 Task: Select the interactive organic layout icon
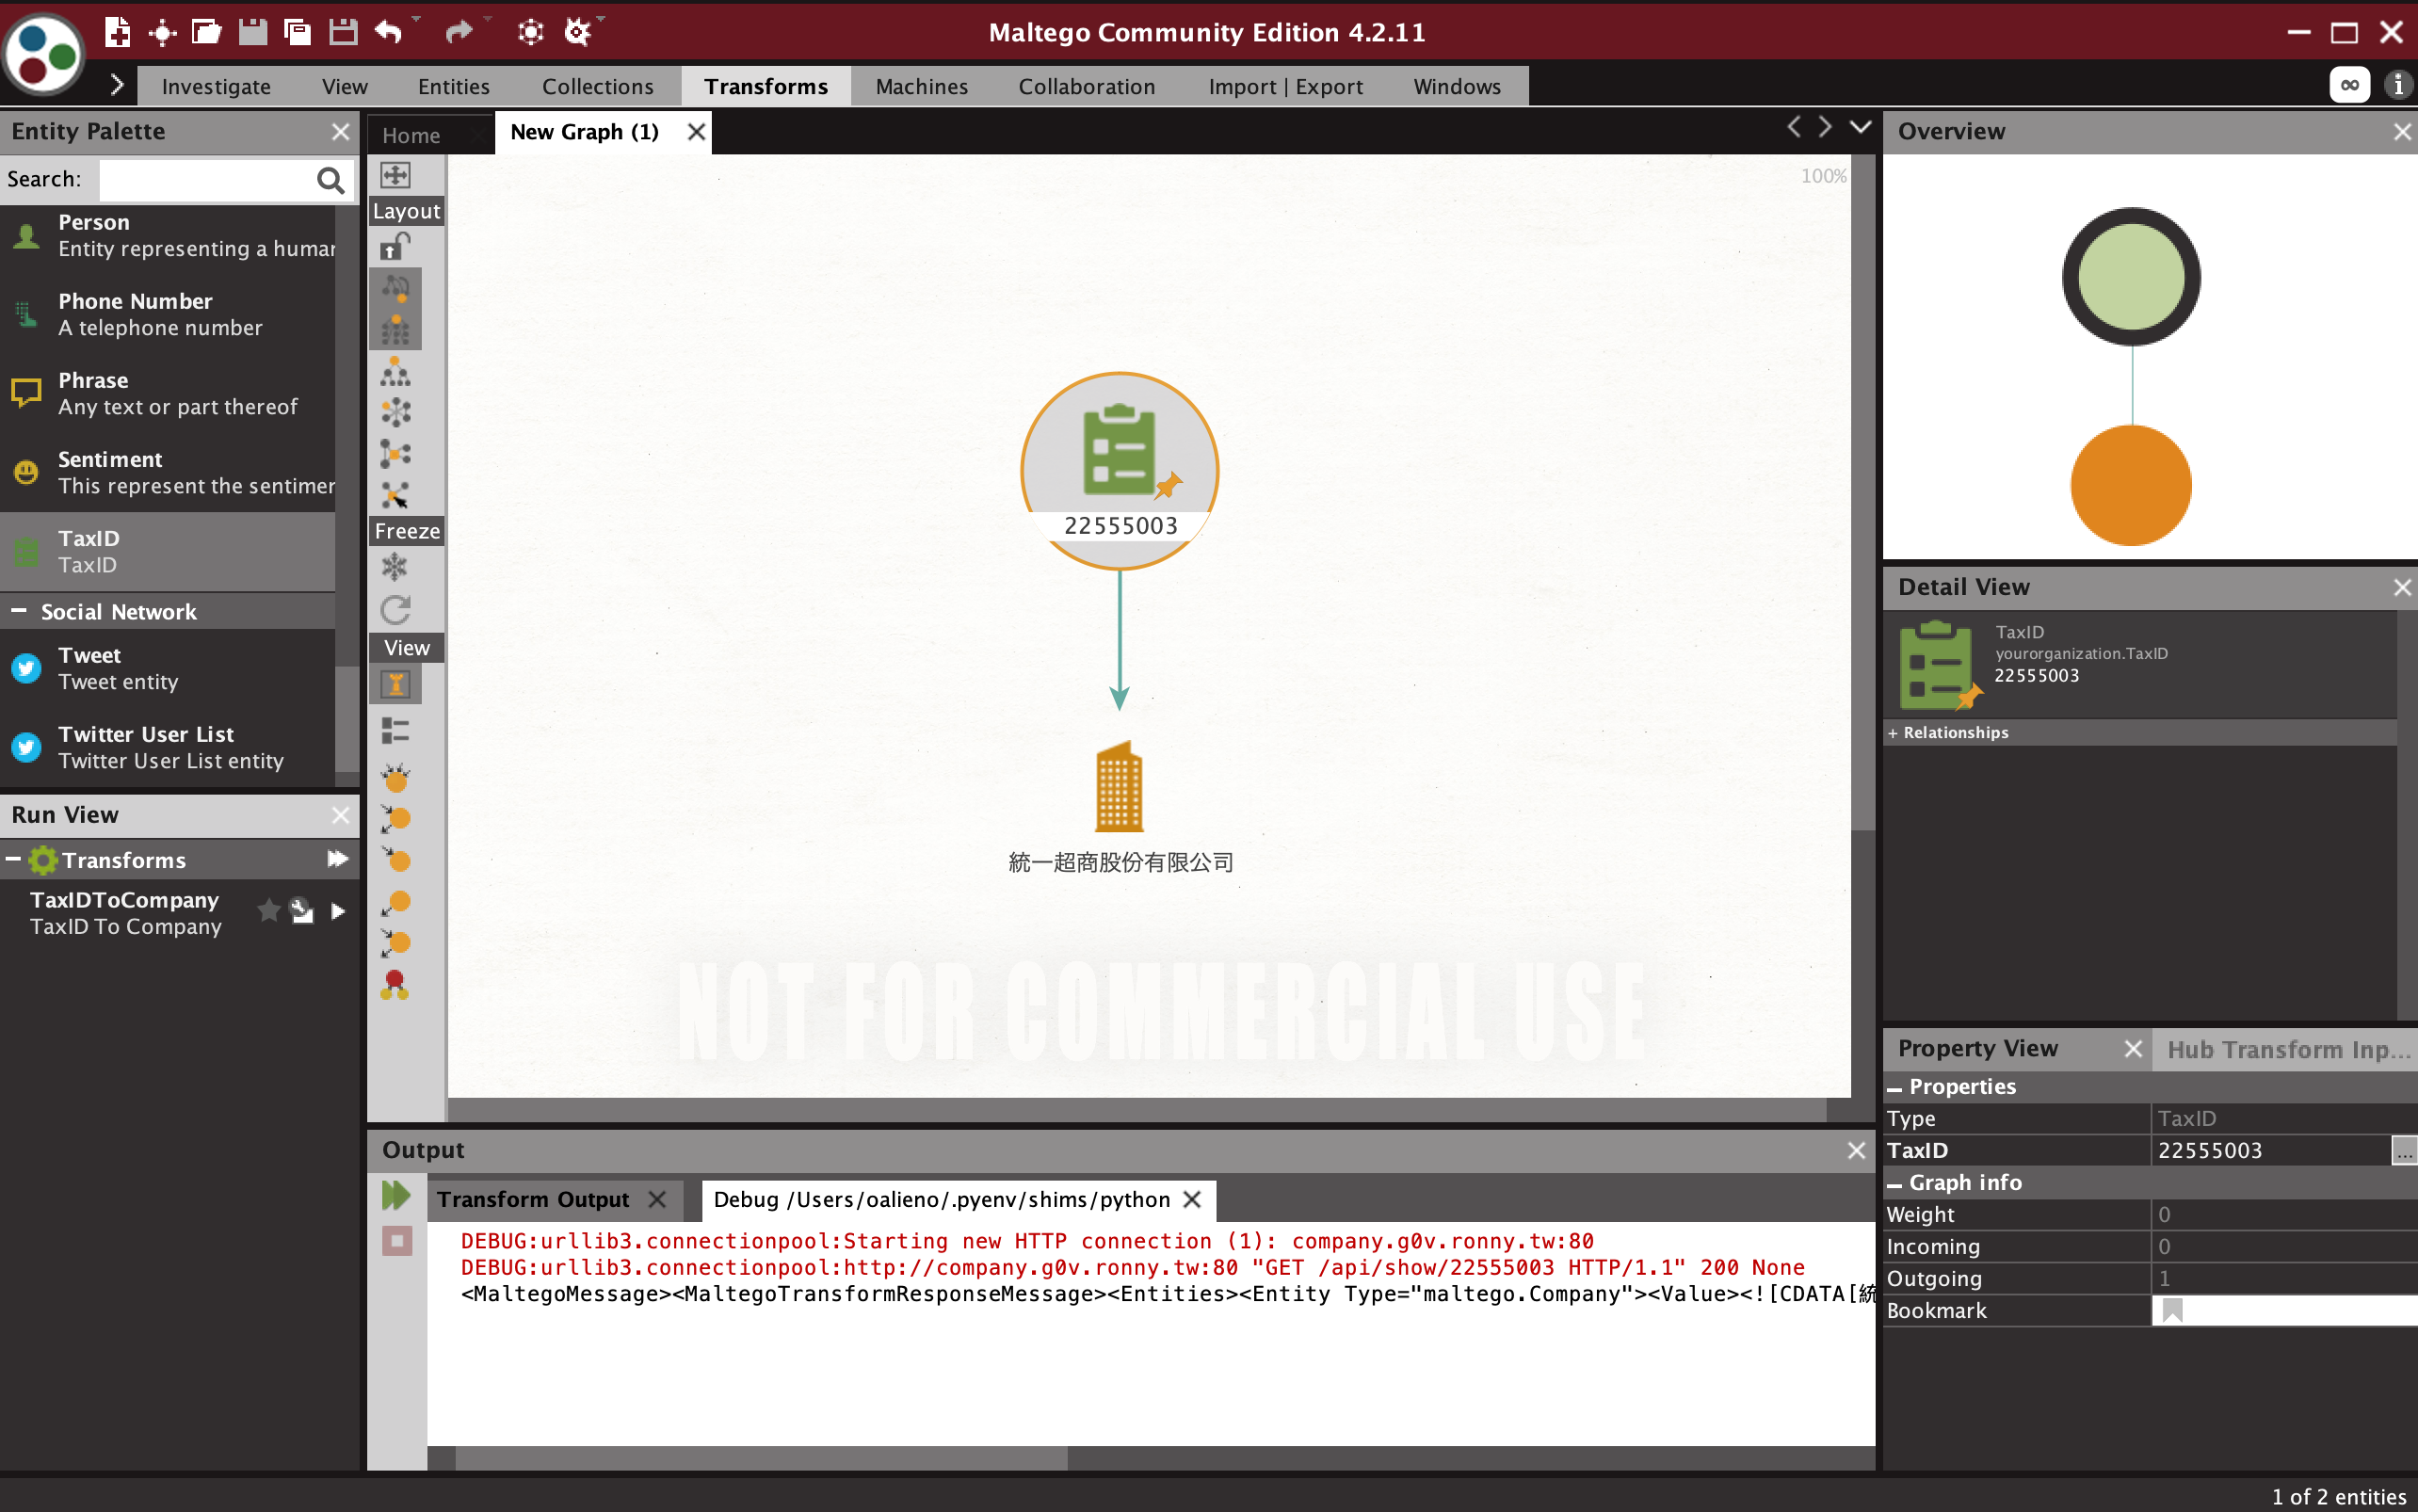pos(395,494)
